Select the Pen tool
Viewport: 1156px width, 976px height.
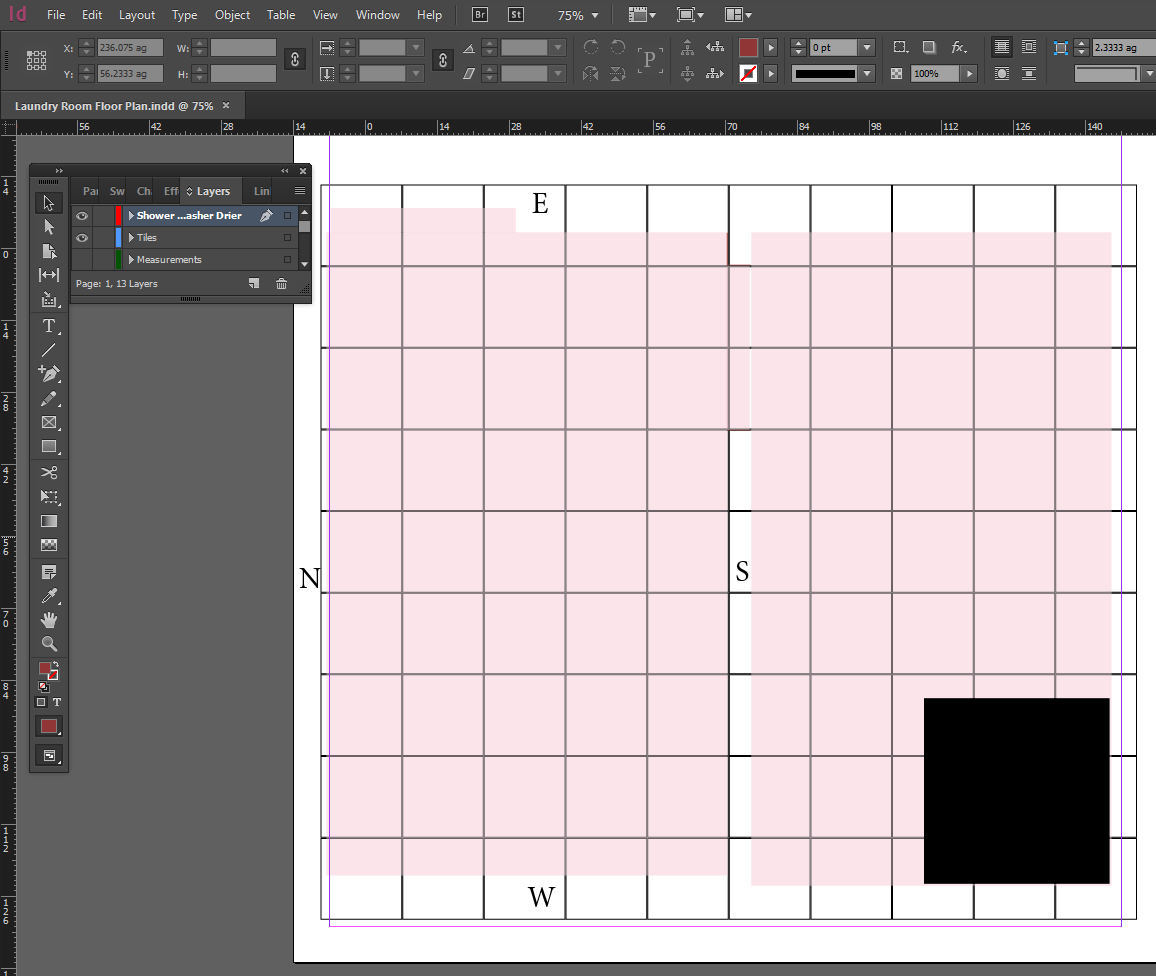[48, 374]
